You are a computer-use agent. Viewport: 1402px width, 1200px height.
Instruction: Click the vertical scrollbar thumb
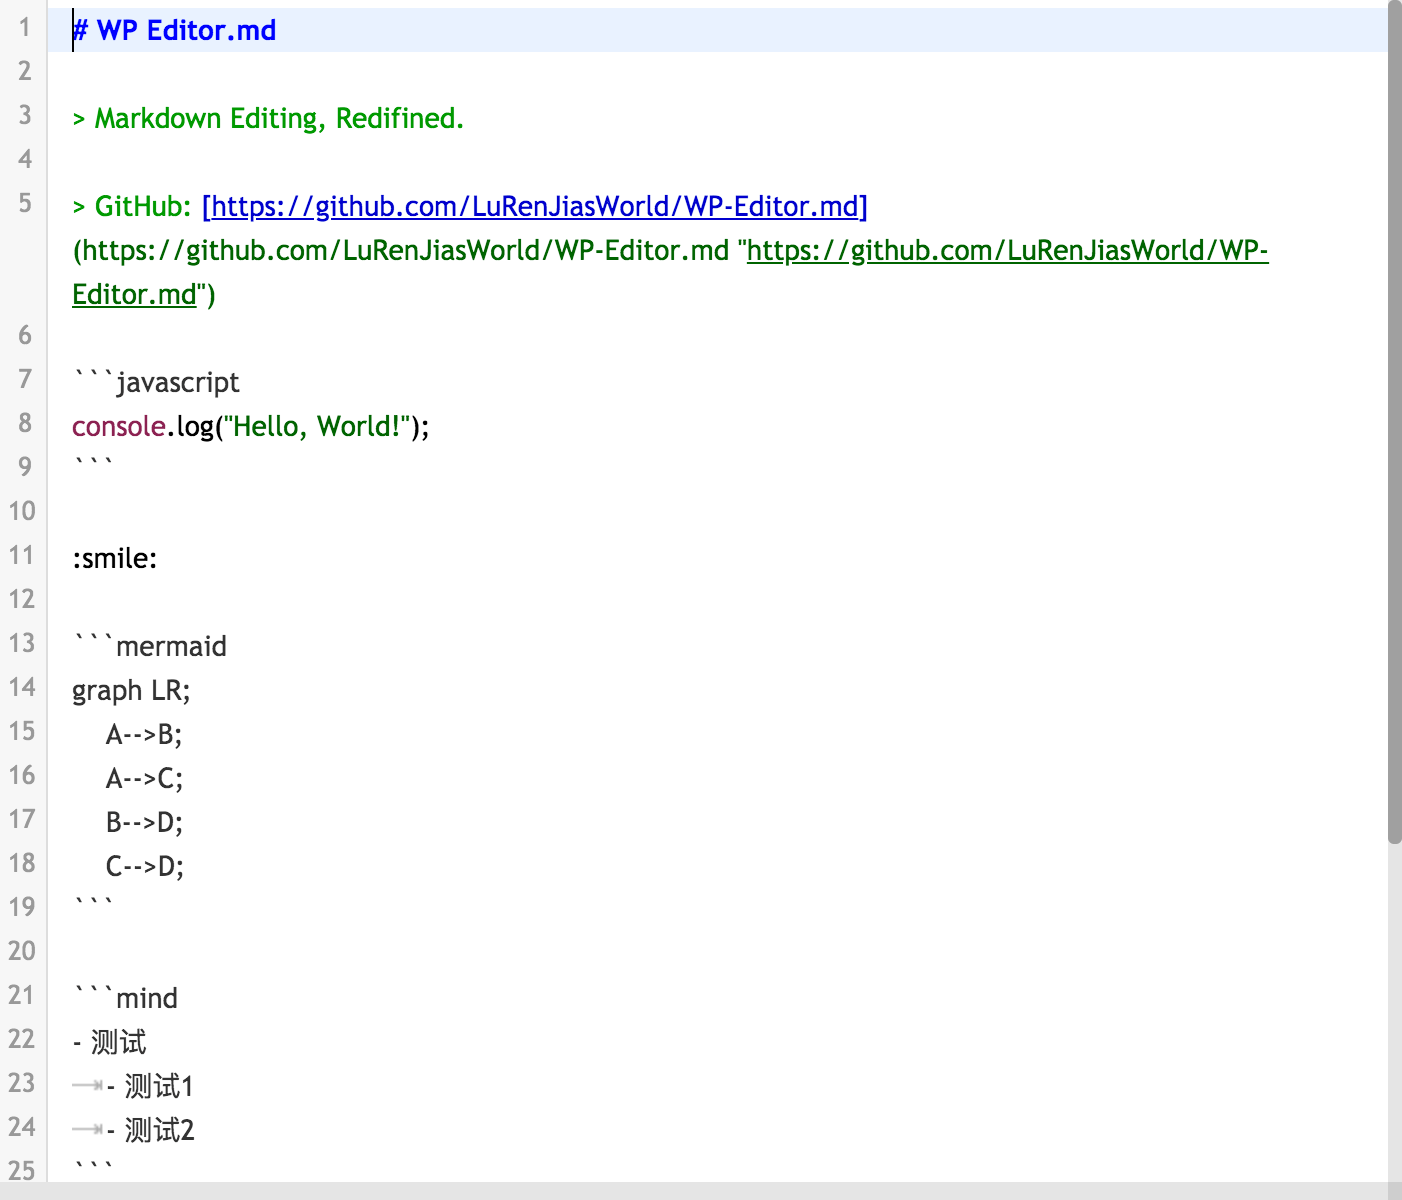click(1395, 422)
